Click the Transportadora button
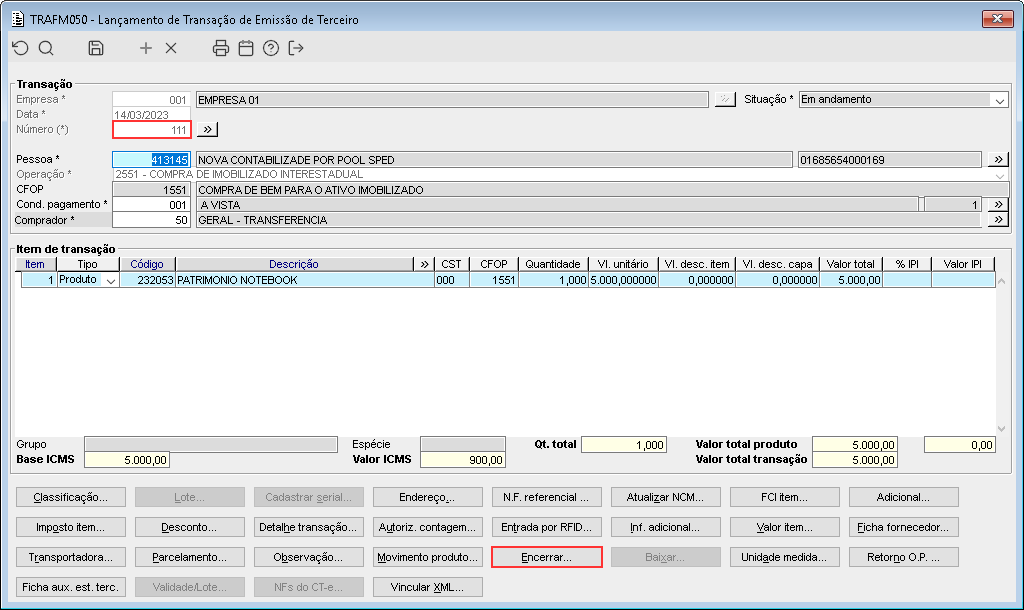Screen dimensions: 1024x610 [71, 557]
